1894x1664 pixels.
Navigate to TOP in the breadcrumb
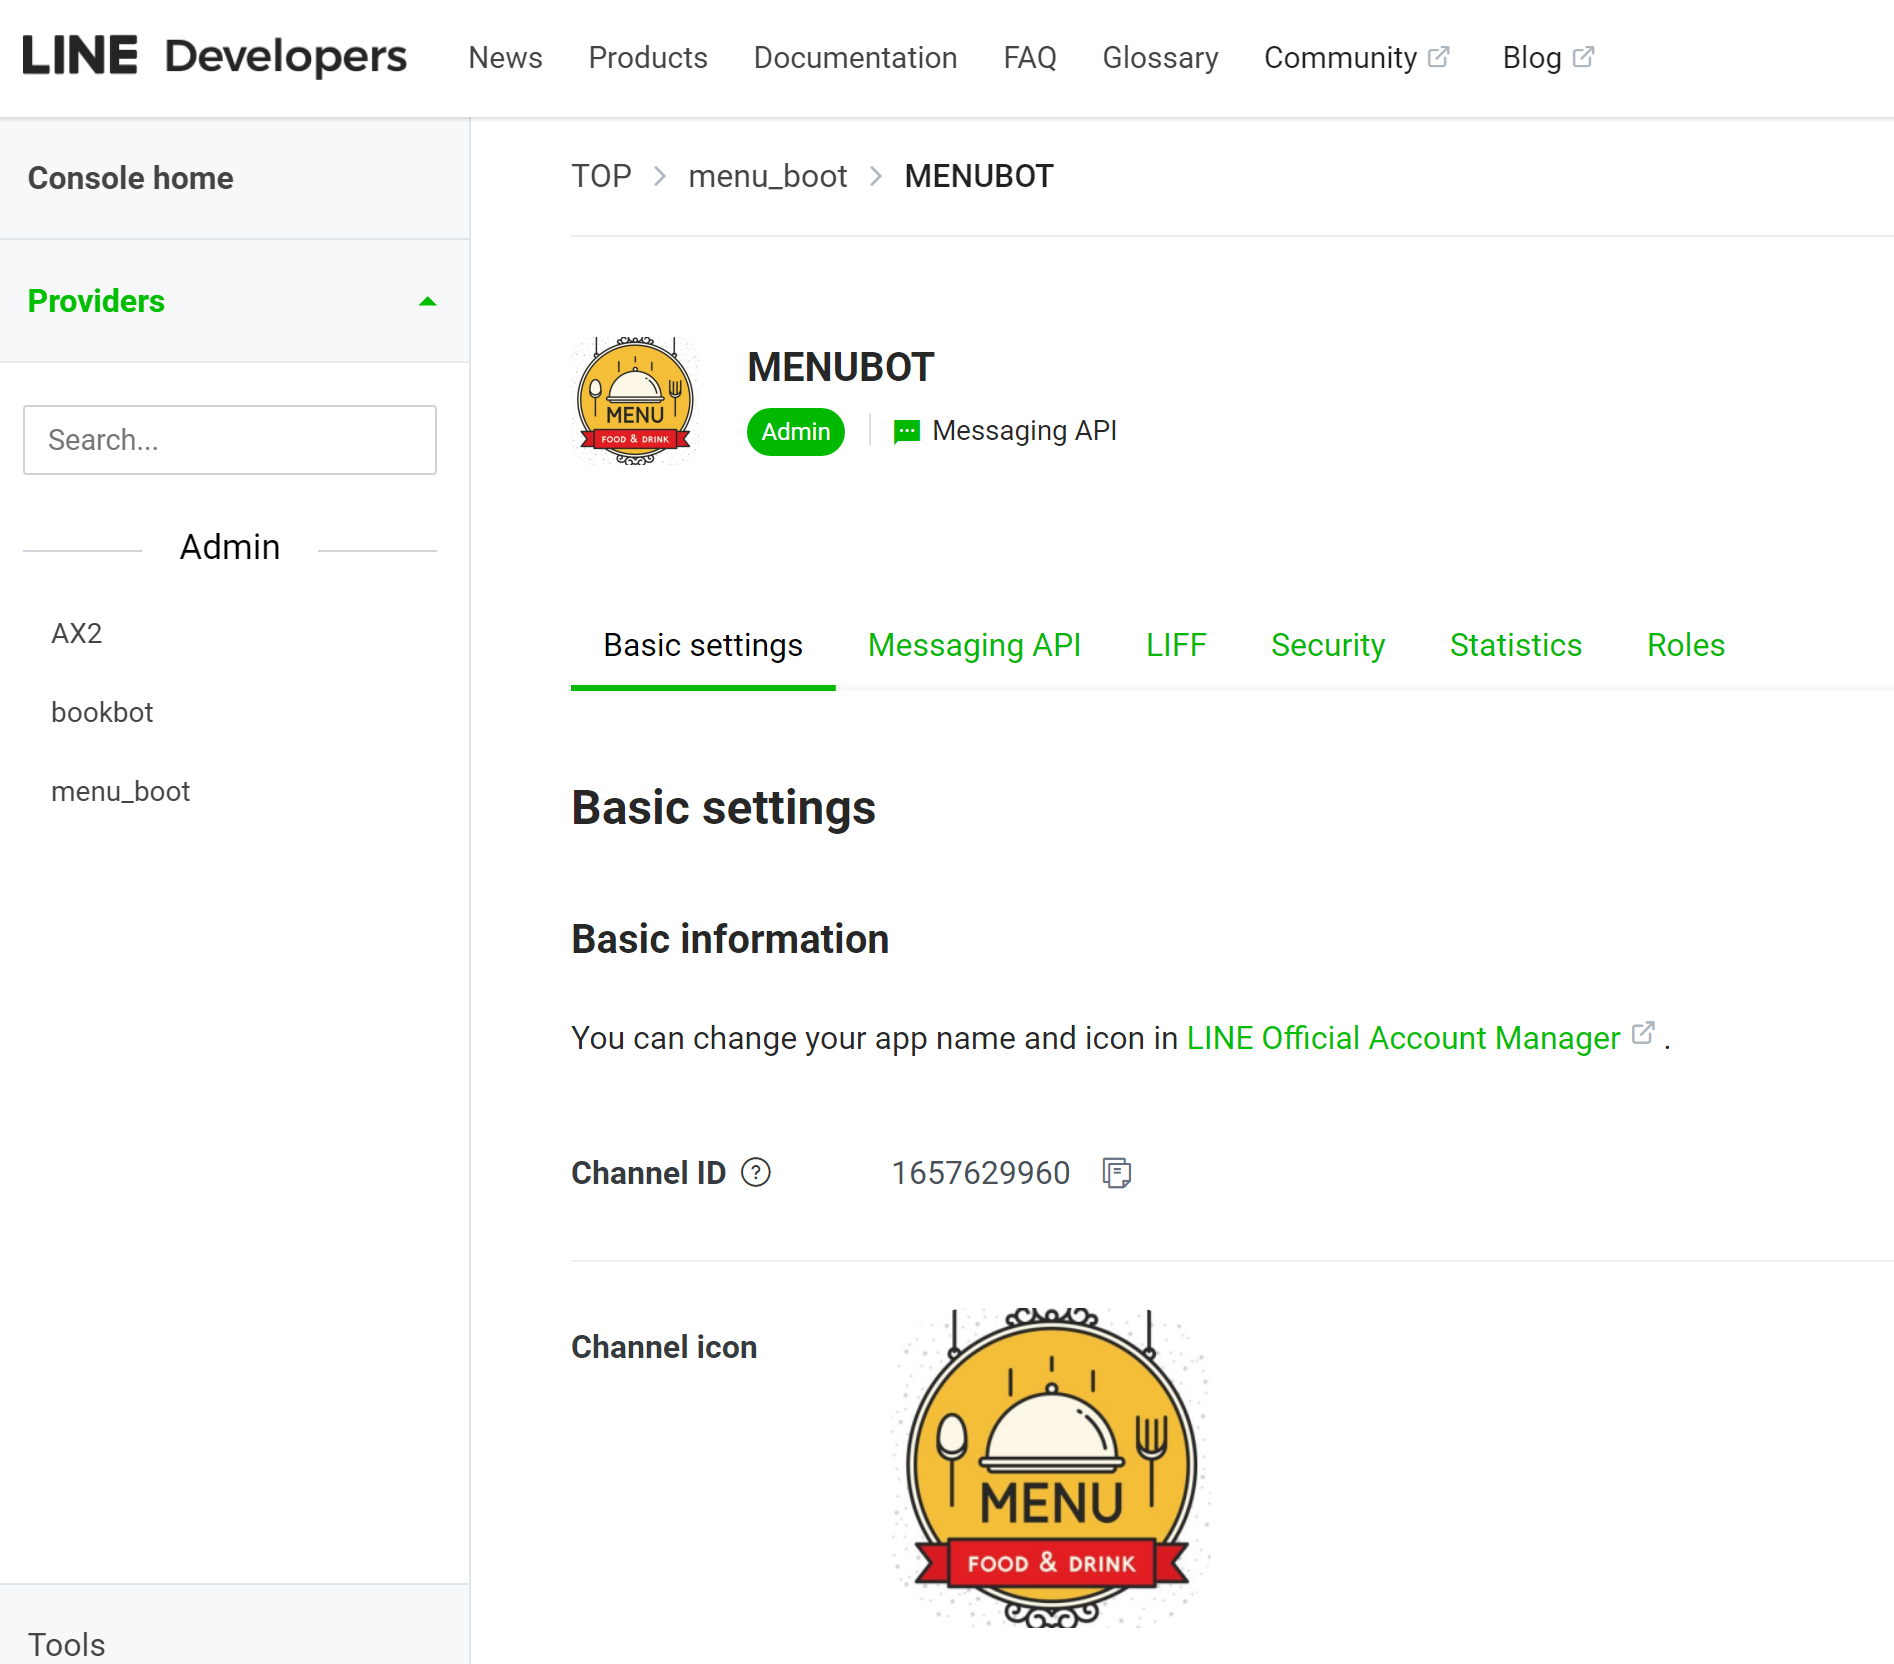click(x=601, y=176)
